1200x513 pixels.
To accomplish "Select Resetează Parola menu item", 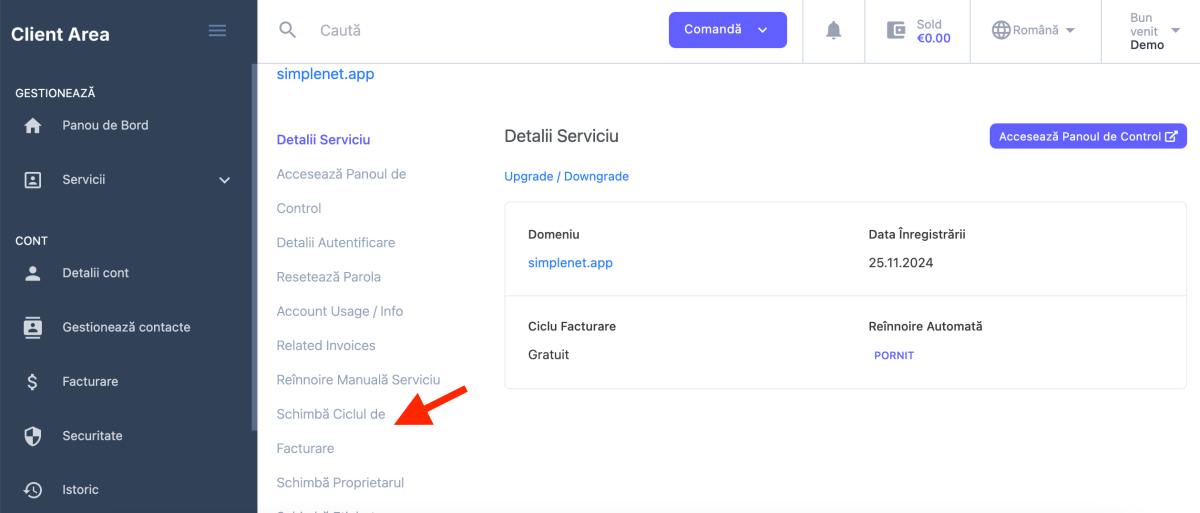I will pyautogui.click(x=328, y=277).
